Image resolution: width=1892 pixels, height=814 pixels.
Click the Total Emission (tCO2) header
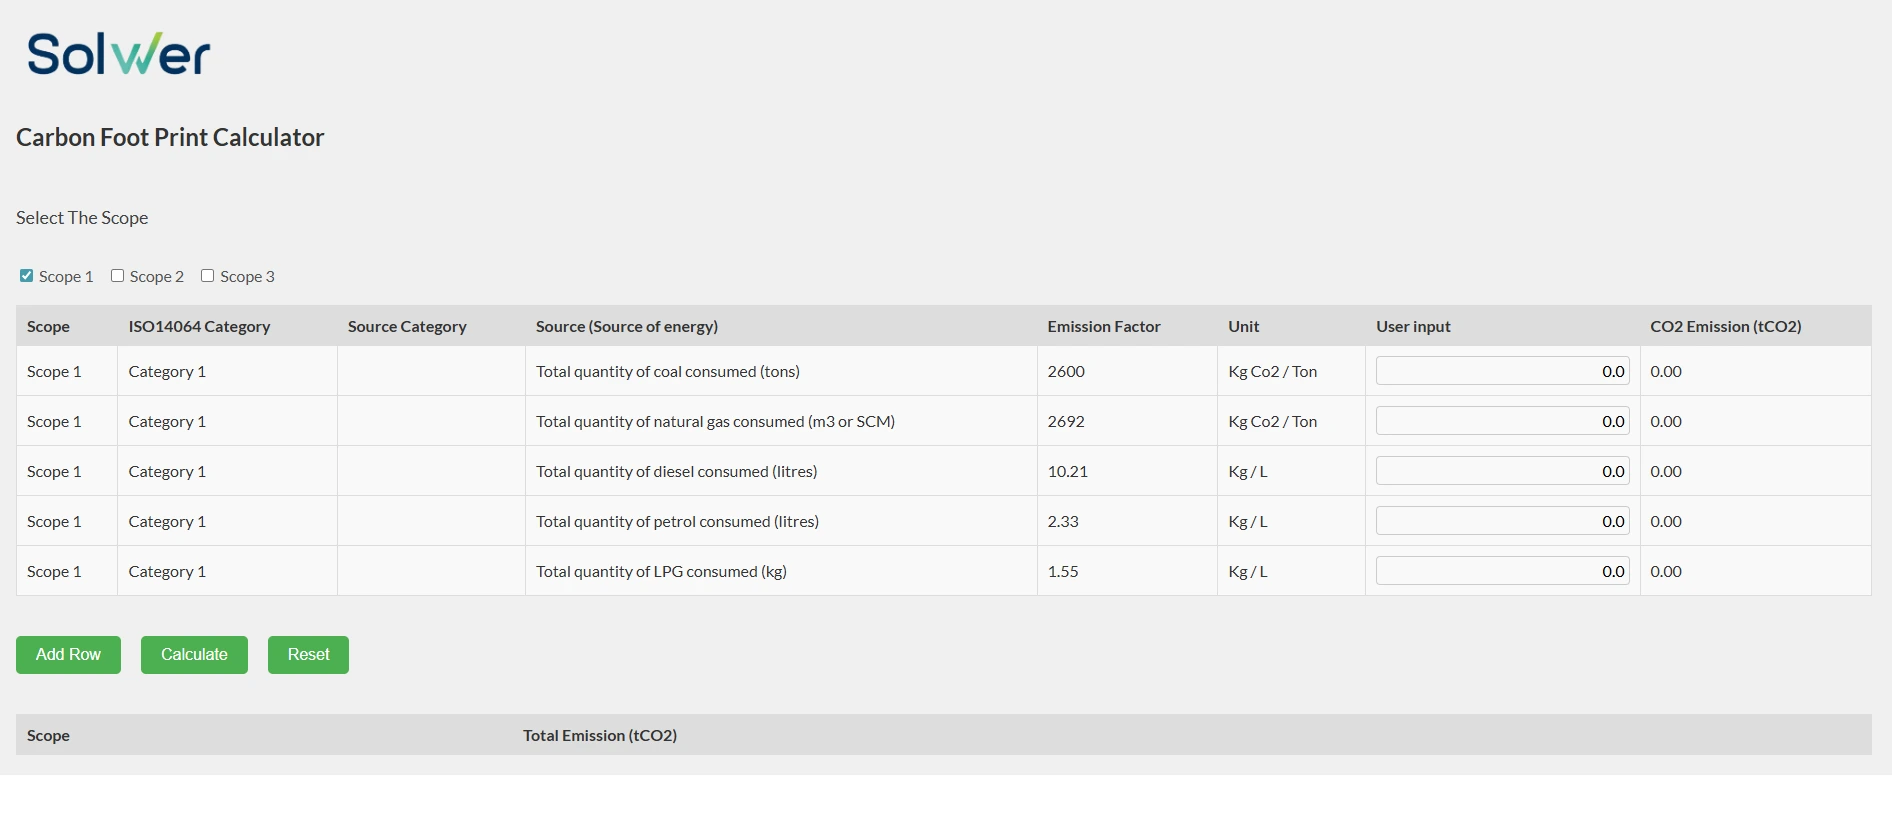599,736
